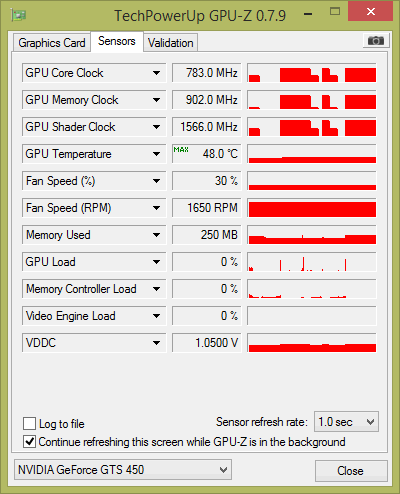
Task: Uncheck Continue refreshing in background checkbox
Action: tap(29, 442)
